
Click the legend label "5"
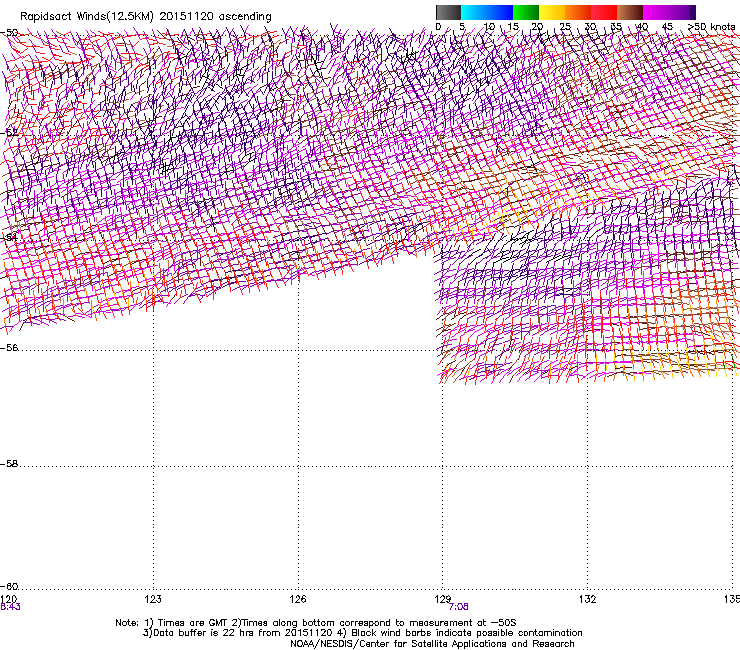[462, 27]
